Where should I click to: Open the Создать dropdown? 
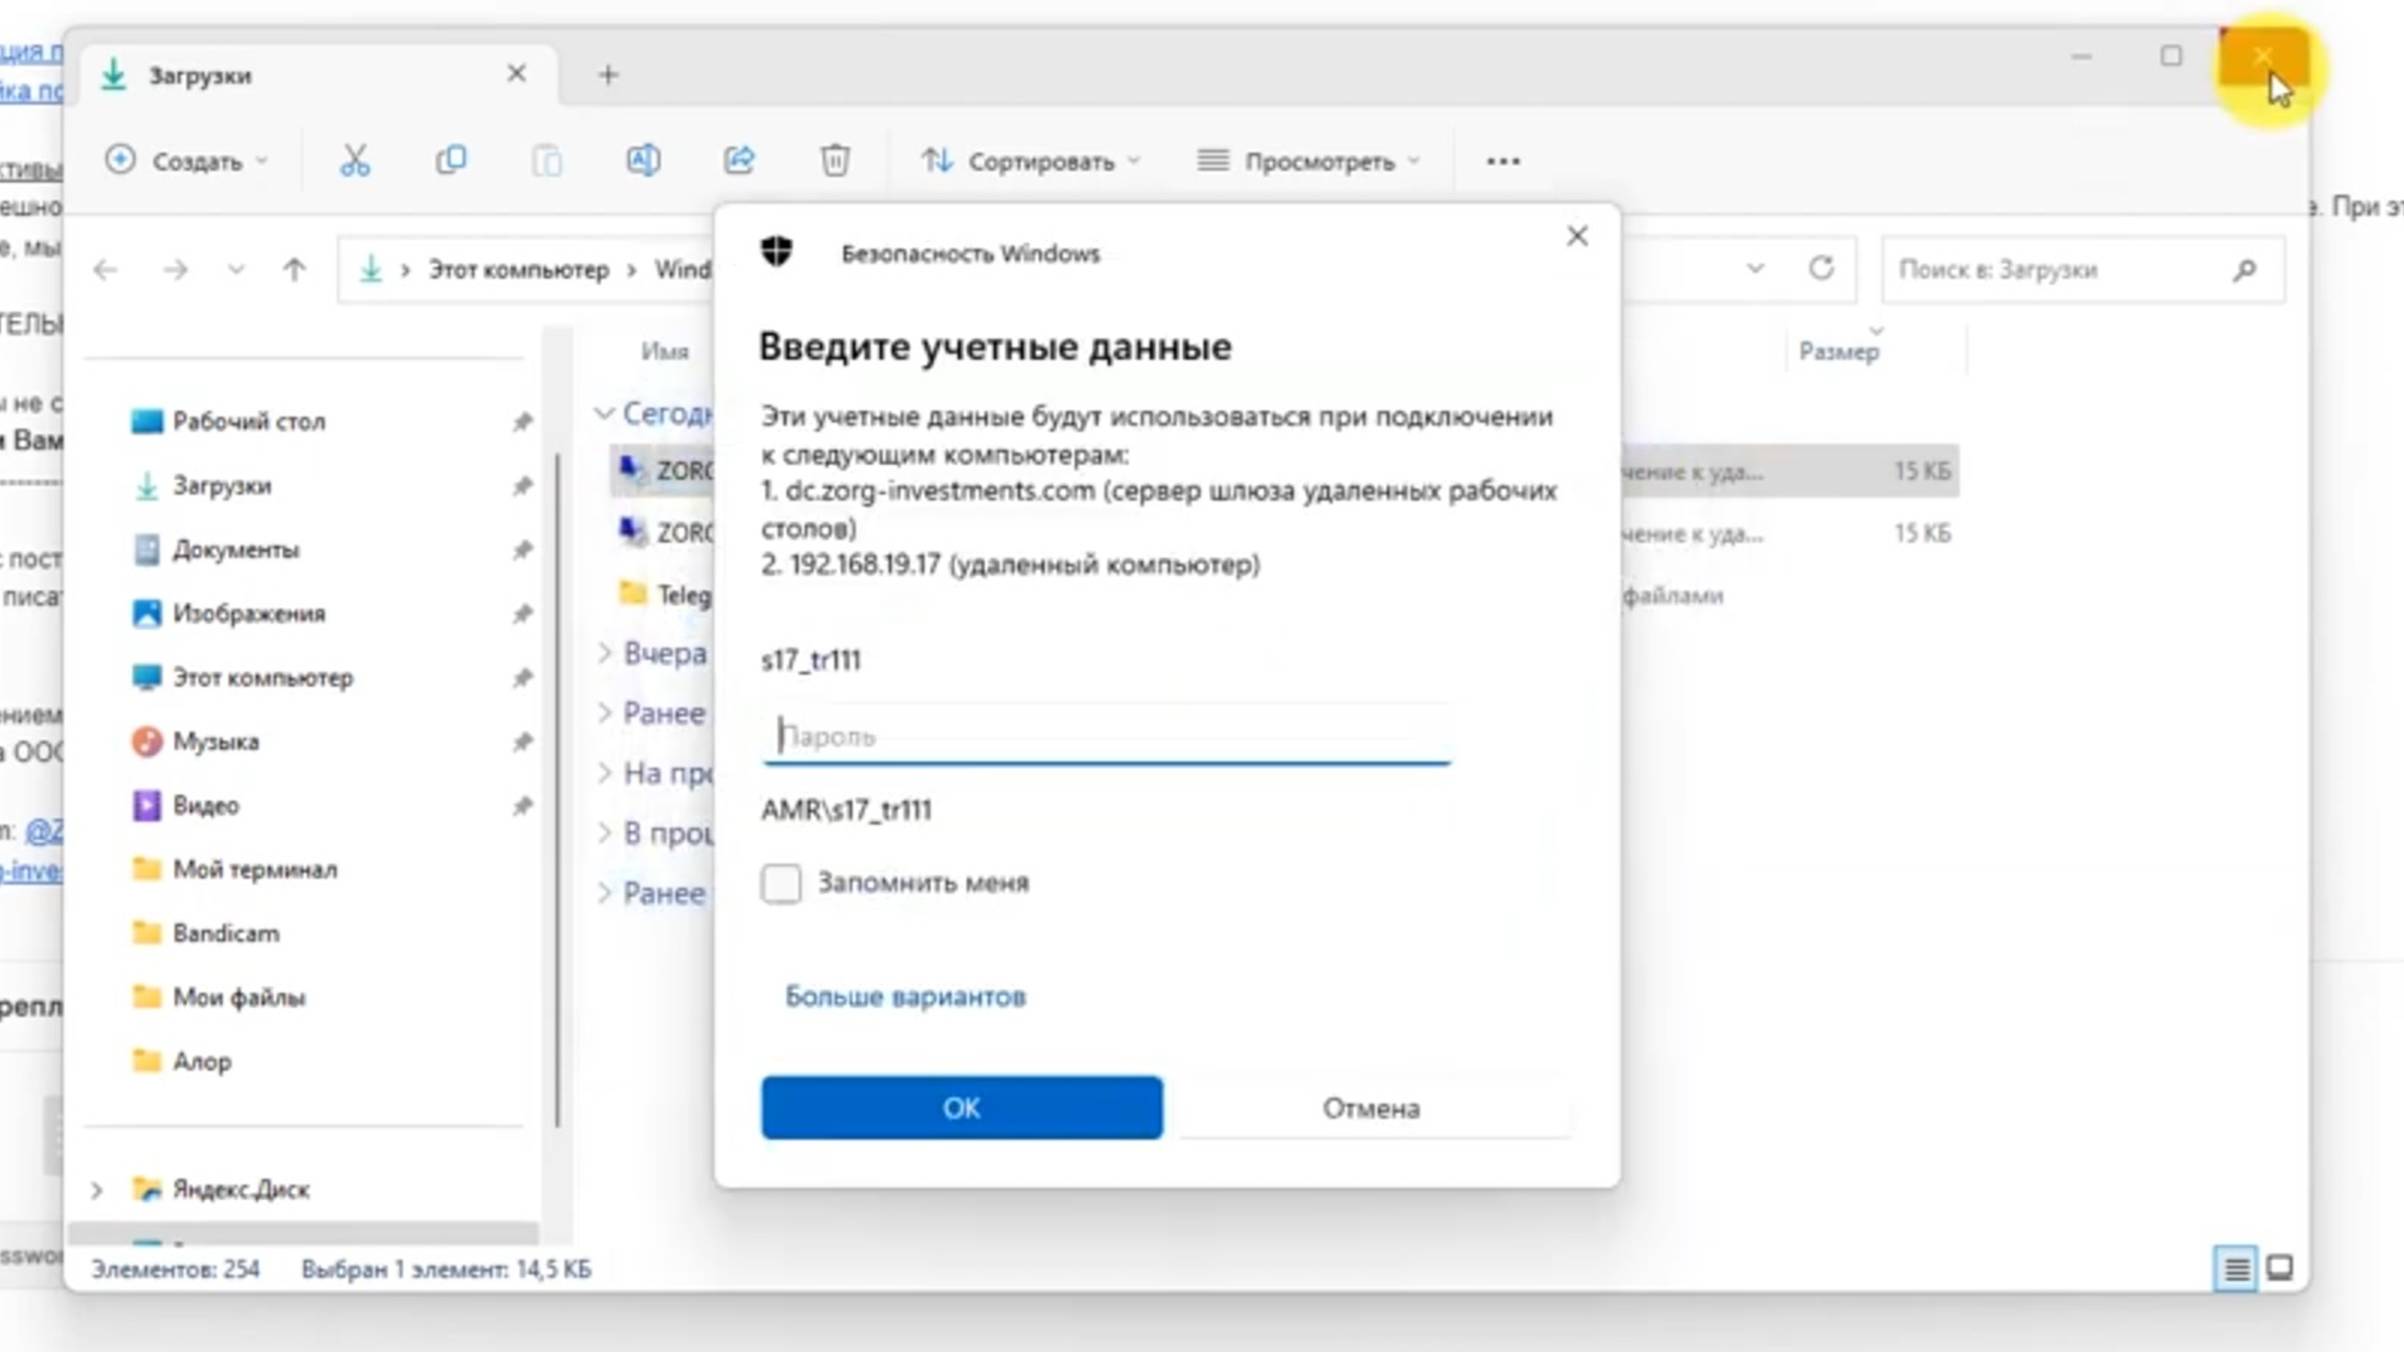click(188, 161)
